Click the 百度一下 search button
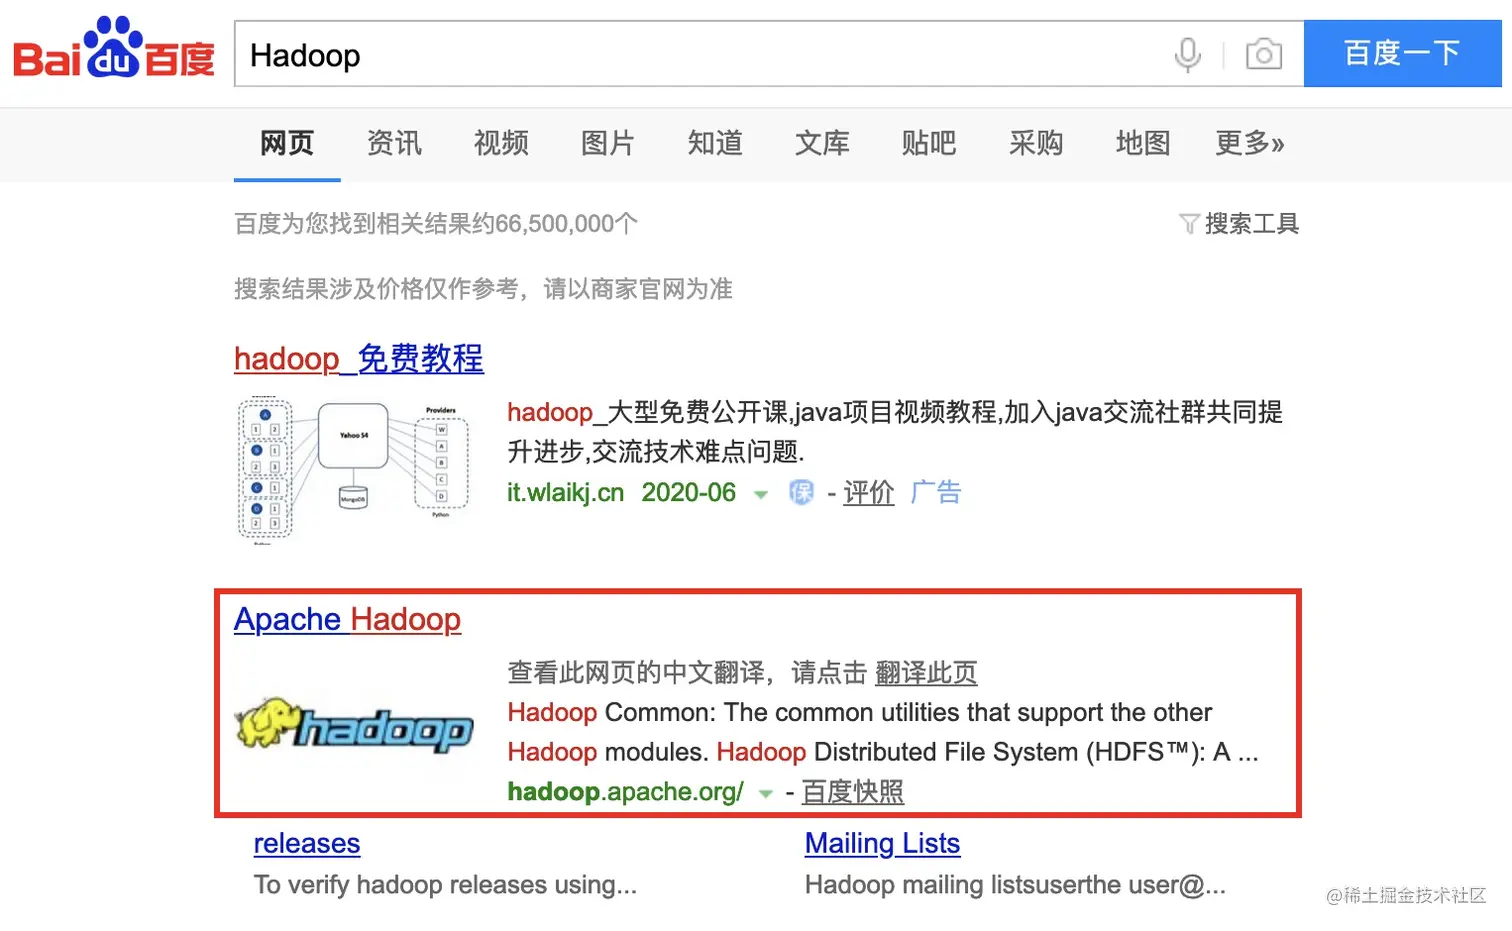Viewport: 1512px width, 931px height. [1402, 54]
